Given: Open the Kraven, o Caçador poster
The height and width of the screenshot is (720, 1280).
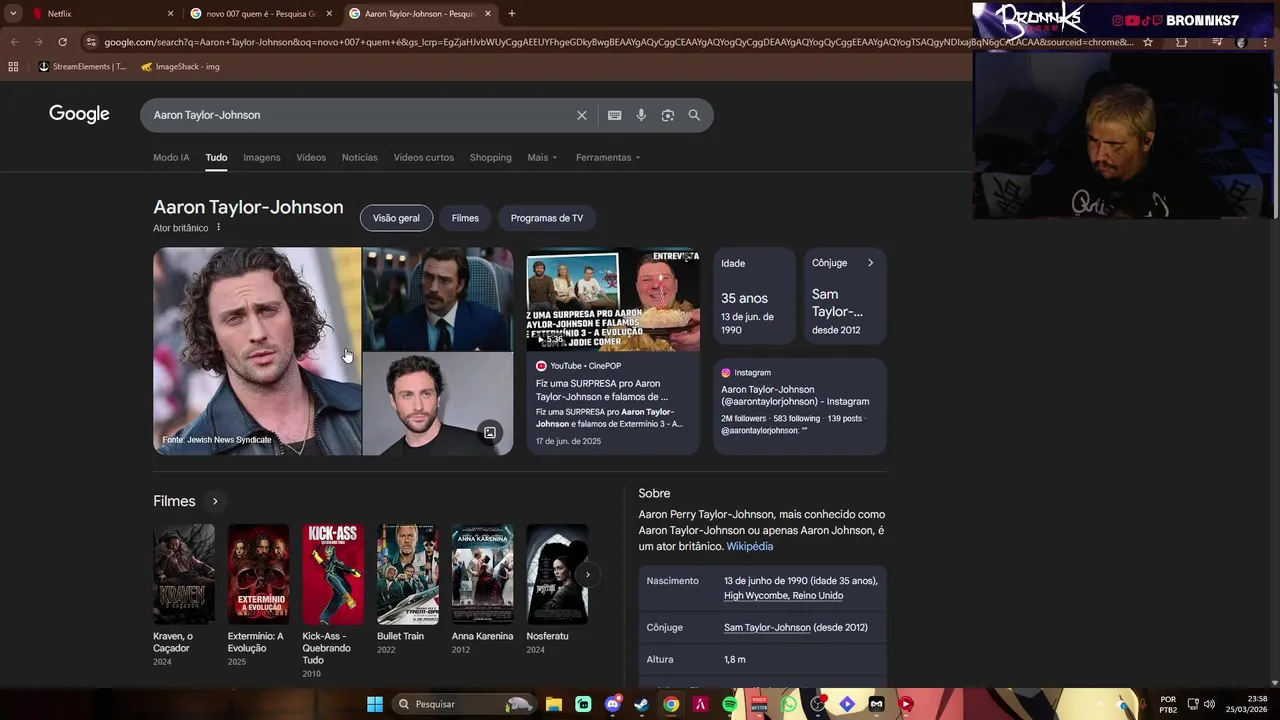Looking at the screenshot, I should tap(184, 574).
